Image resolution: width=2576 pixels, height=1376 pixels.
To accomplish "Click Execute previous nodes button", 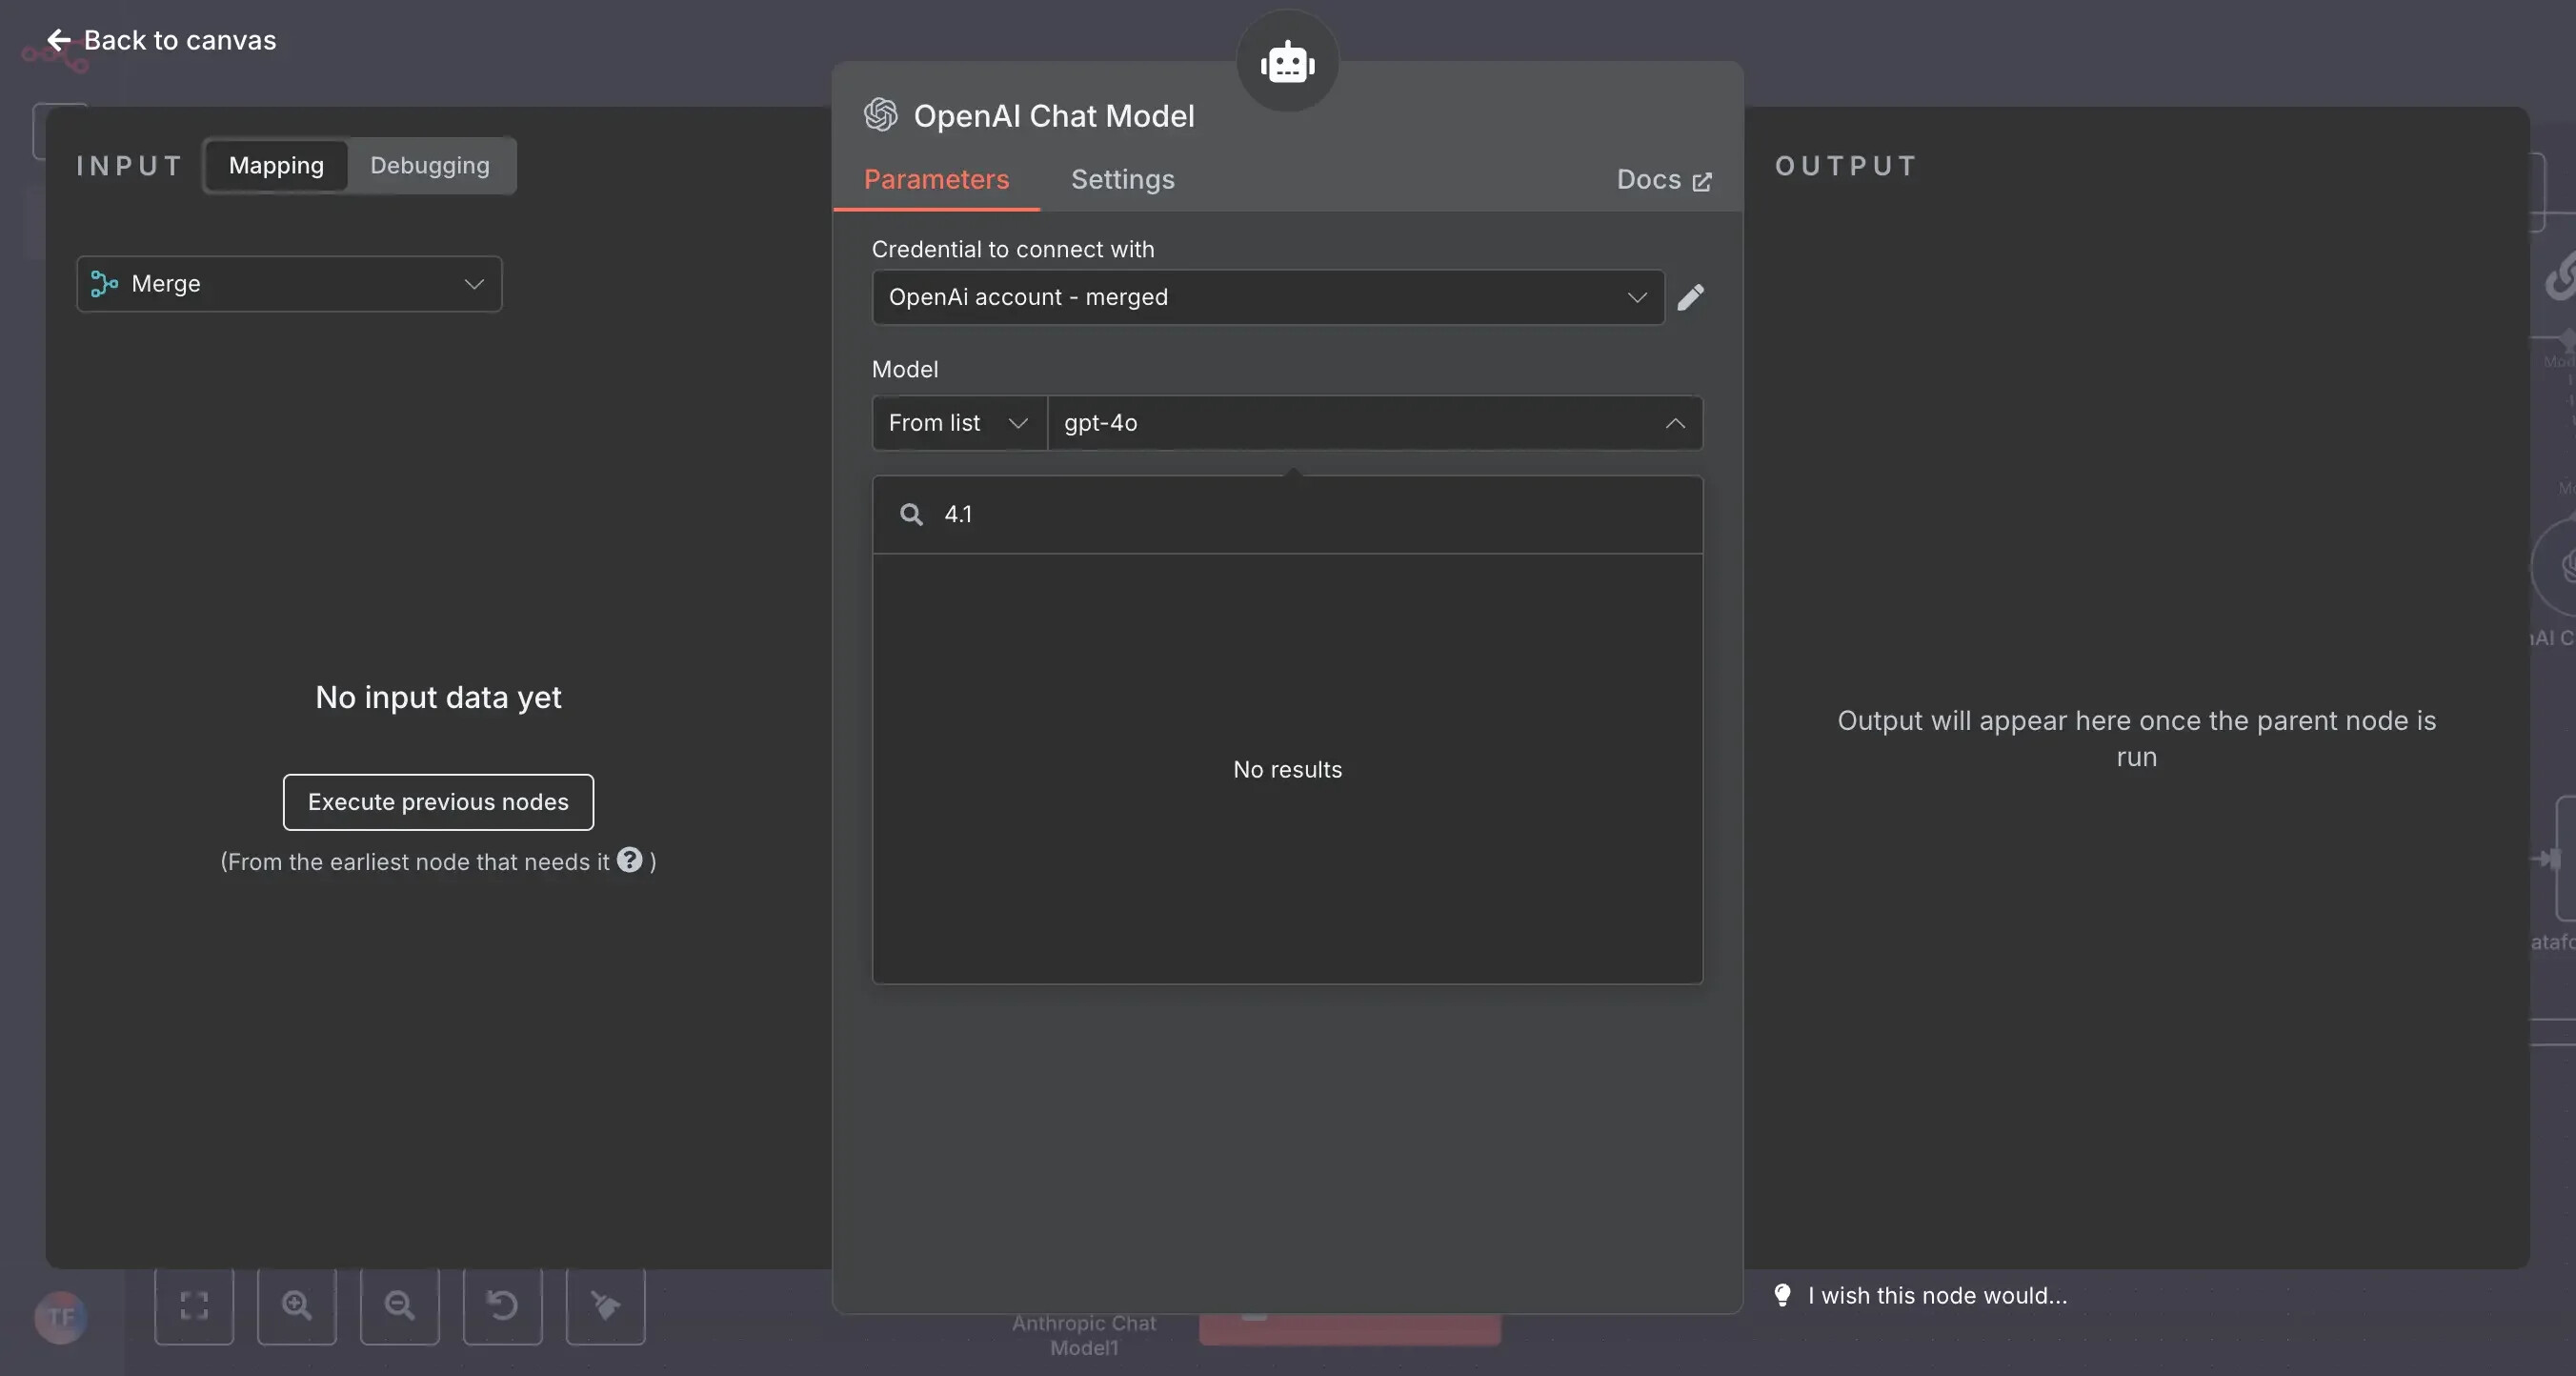I will pyautogui.click(x=438, y=802).
